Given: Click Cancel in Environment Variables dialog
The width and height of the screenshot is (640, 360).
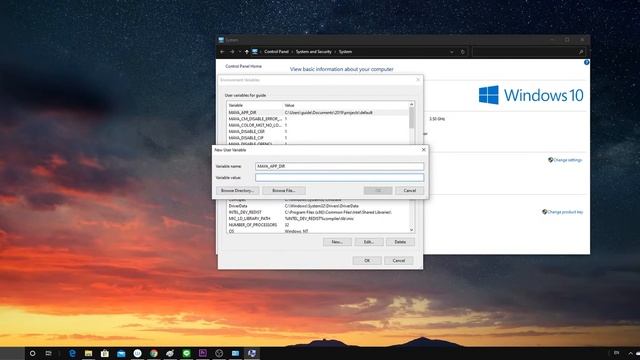Looking at the screenshot, I should click(x=399, y=260).
